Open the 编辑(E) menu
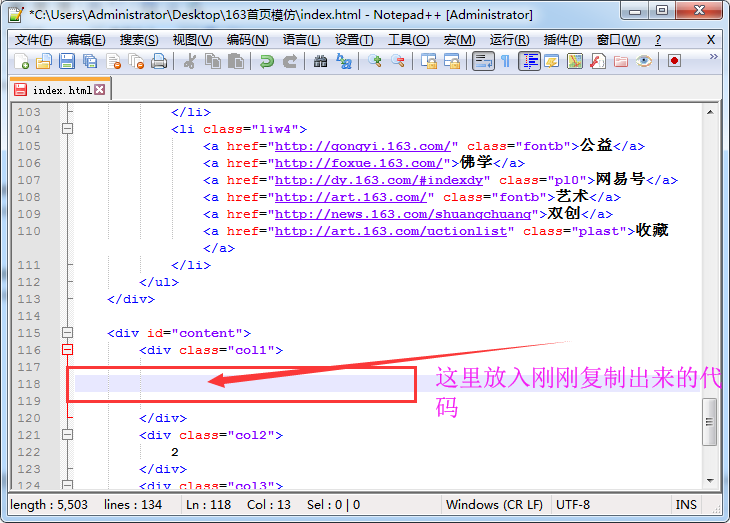Image resolution: width=730 pixels, height=523 pixels. click(86, 40)
